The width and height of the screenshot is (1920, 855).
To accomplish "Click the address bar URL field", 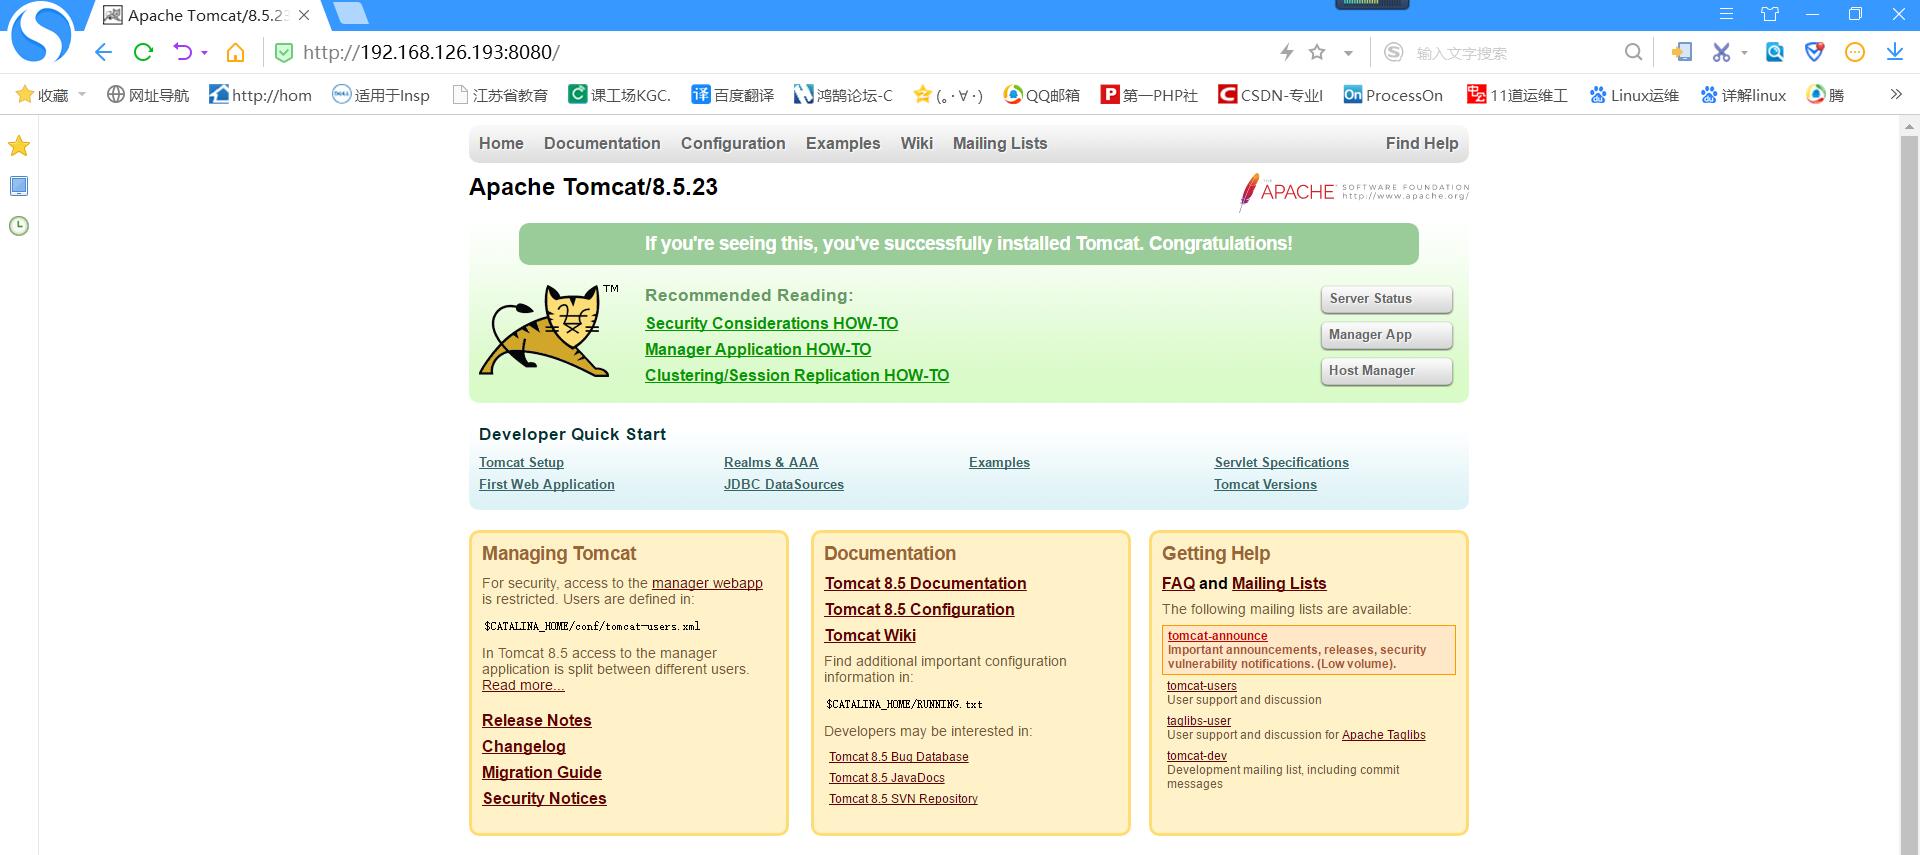I will [x=780, y=52].
